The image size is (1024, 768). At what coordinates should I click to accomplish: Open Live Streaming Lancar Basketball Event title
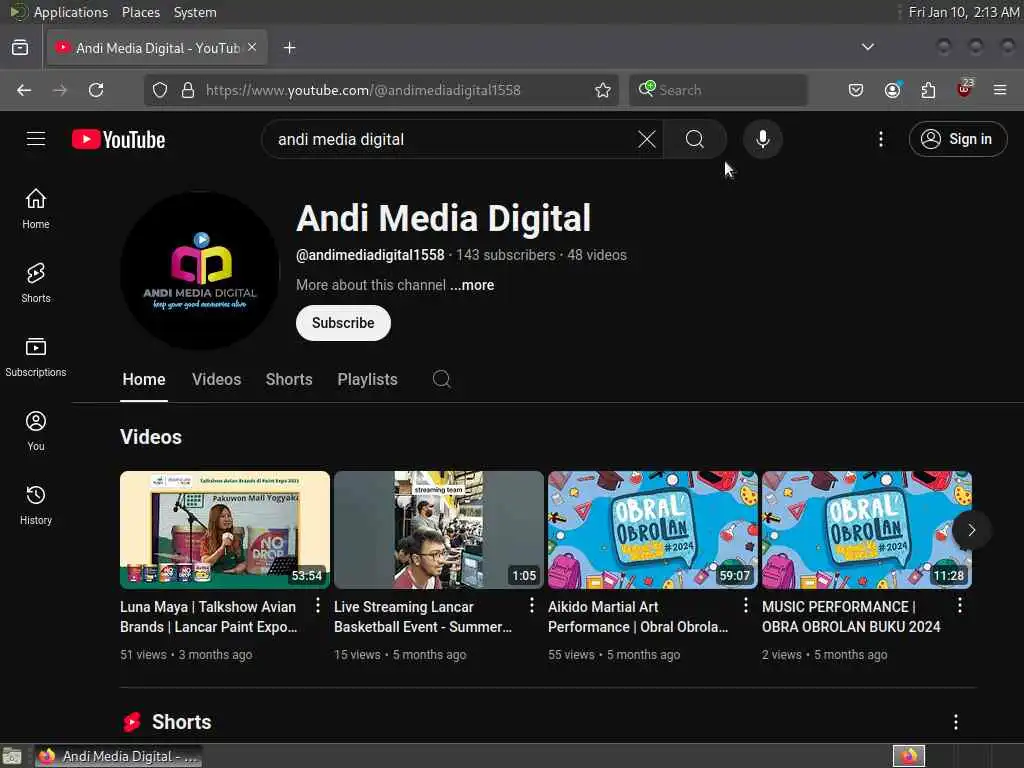coord(423,616)
